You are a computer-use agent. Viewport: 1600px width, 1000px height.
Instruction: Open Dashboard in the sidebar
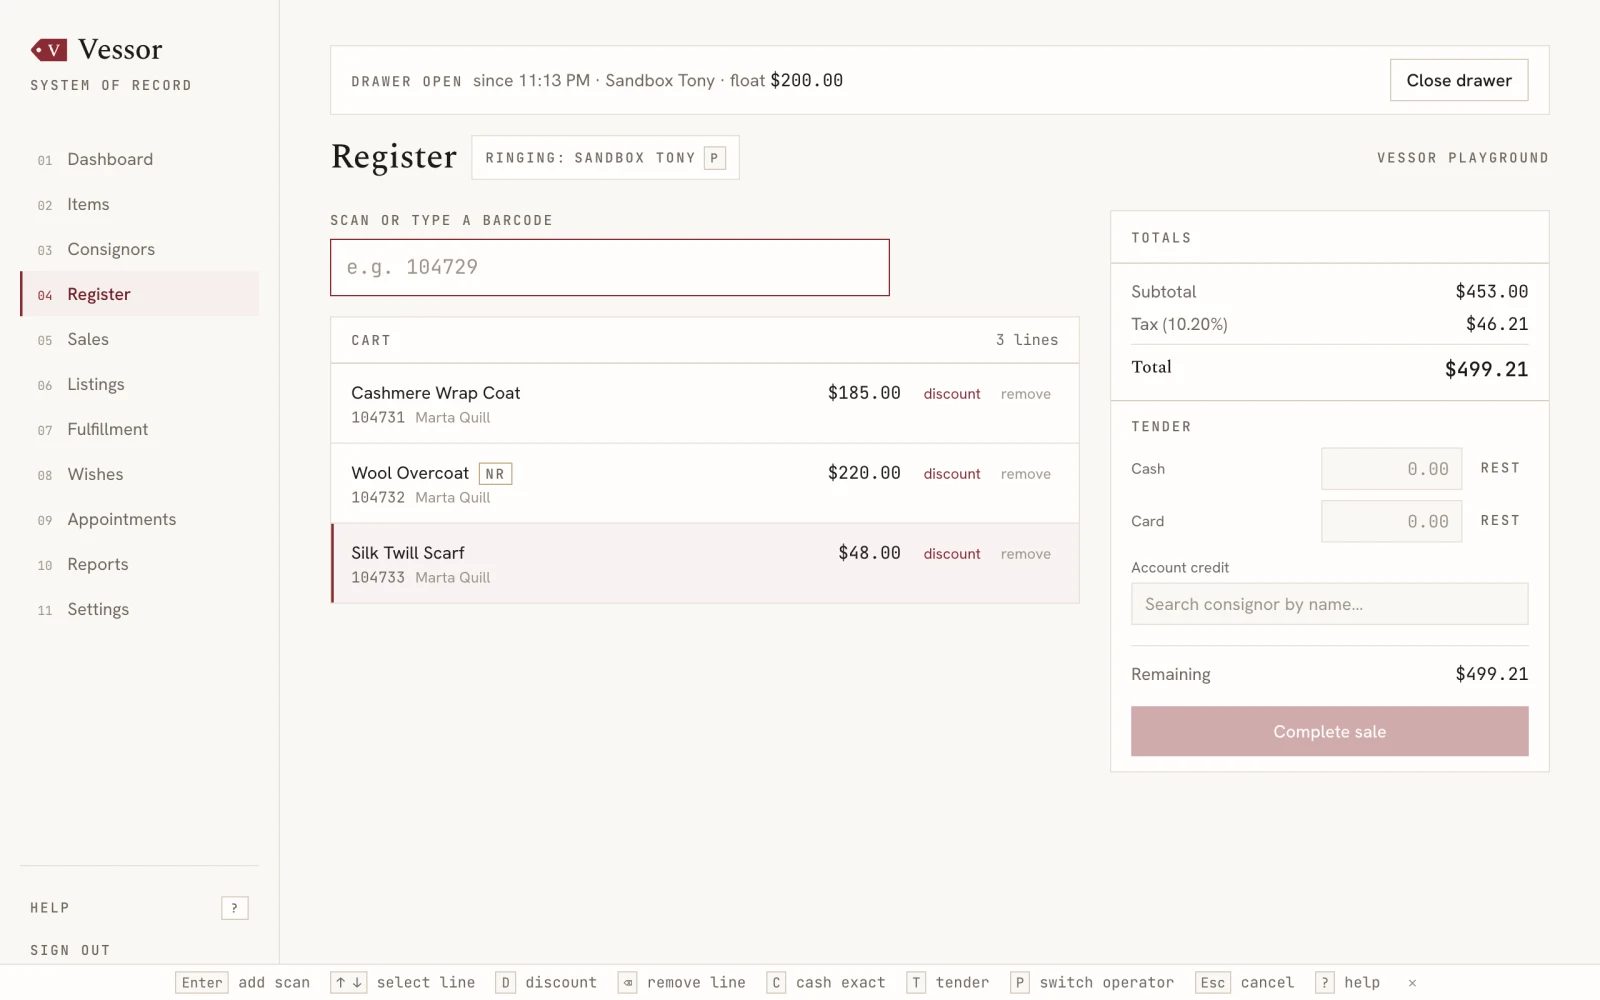(x=139, y=159)
